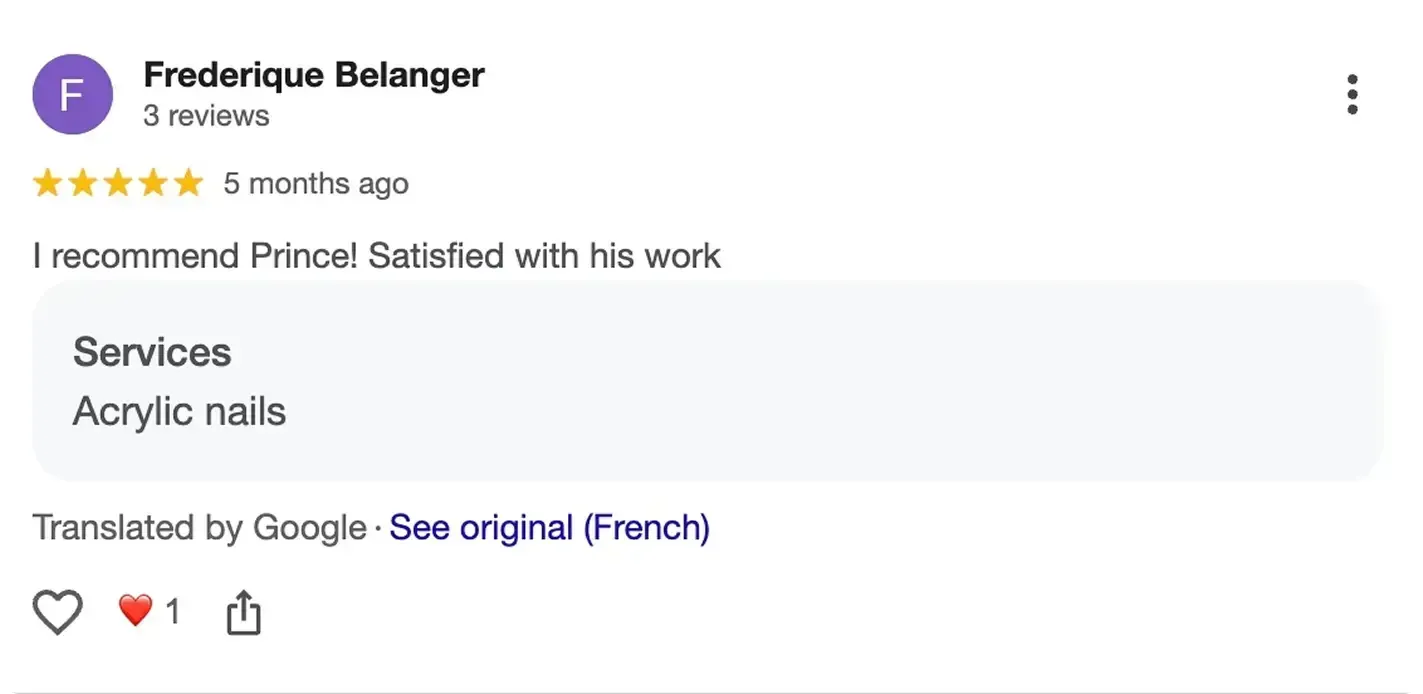This screenshot has height=694, width=1423.
Task: Share the review using the share icon
Action: click(x=243, y=611)
